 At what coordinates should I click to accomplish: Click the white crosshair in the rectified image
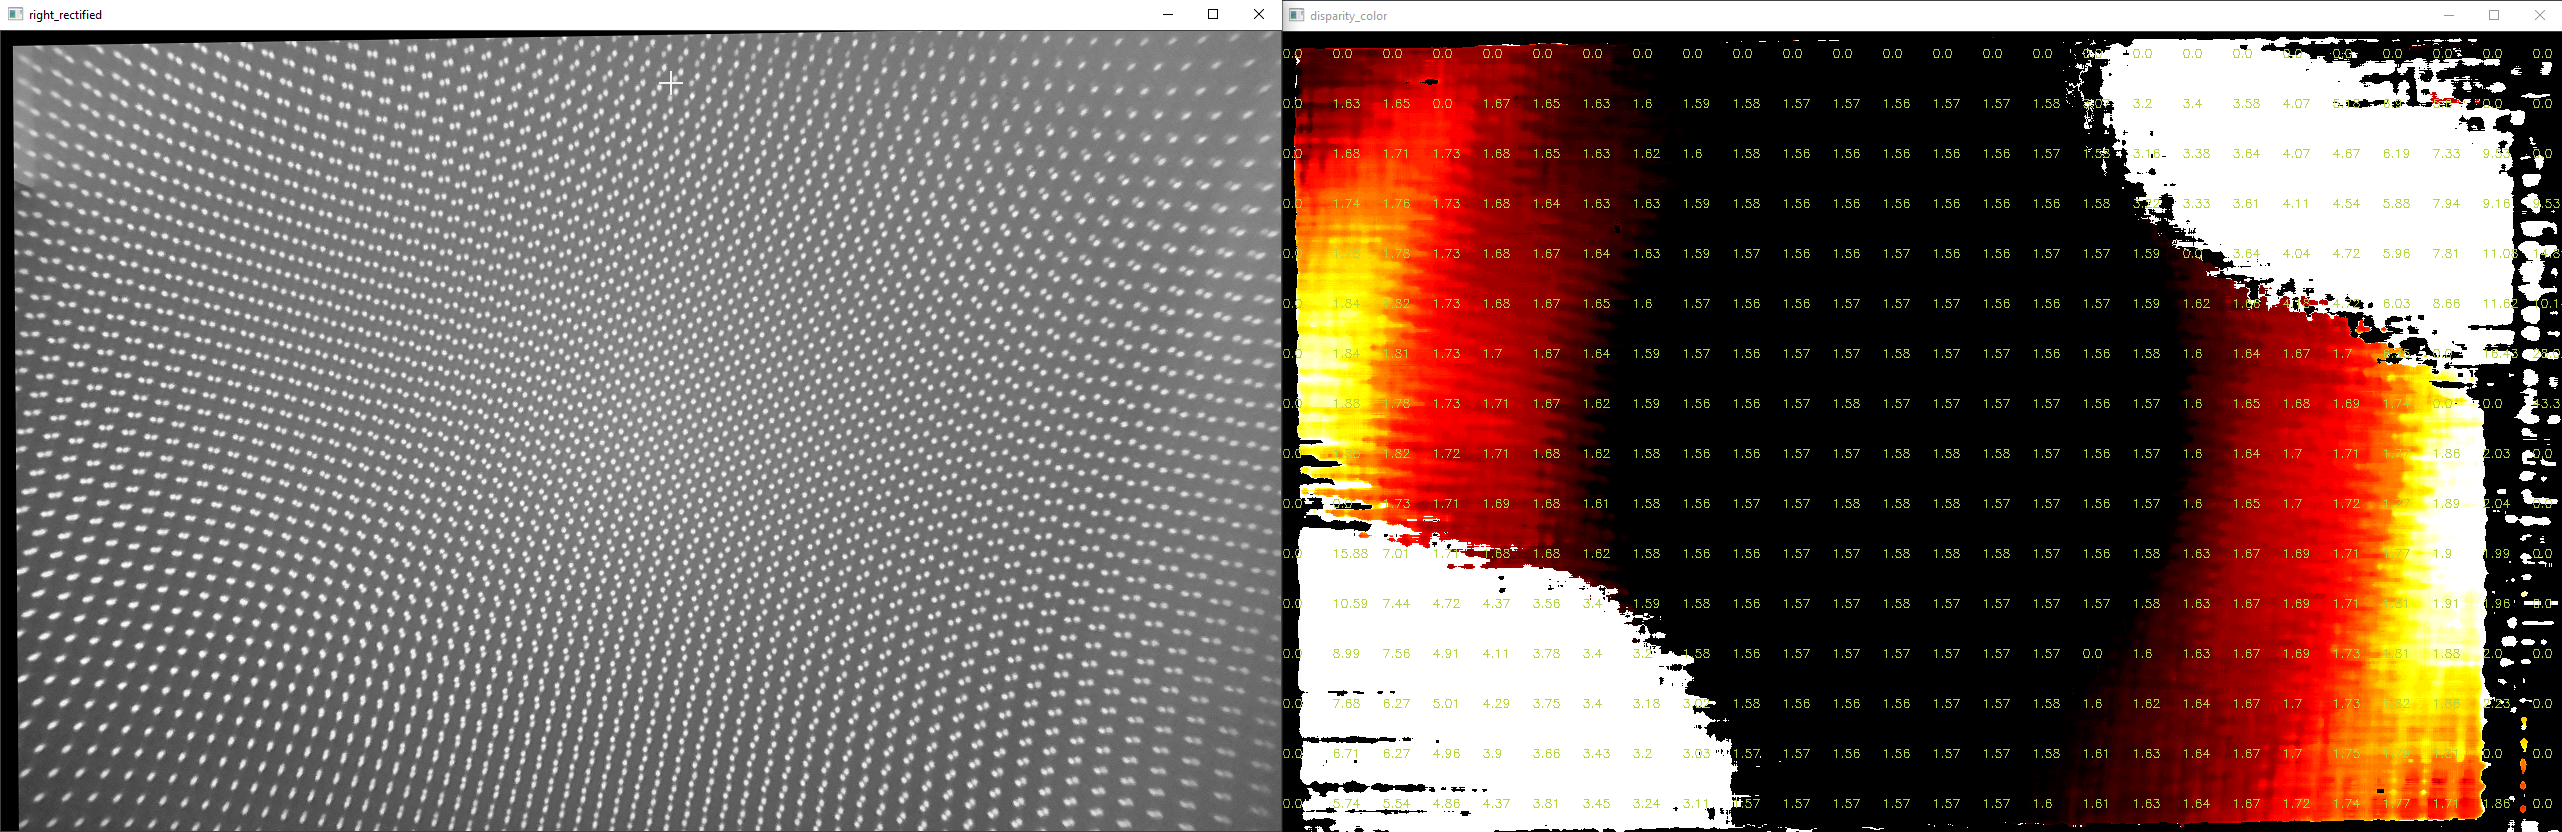point(670,83)
